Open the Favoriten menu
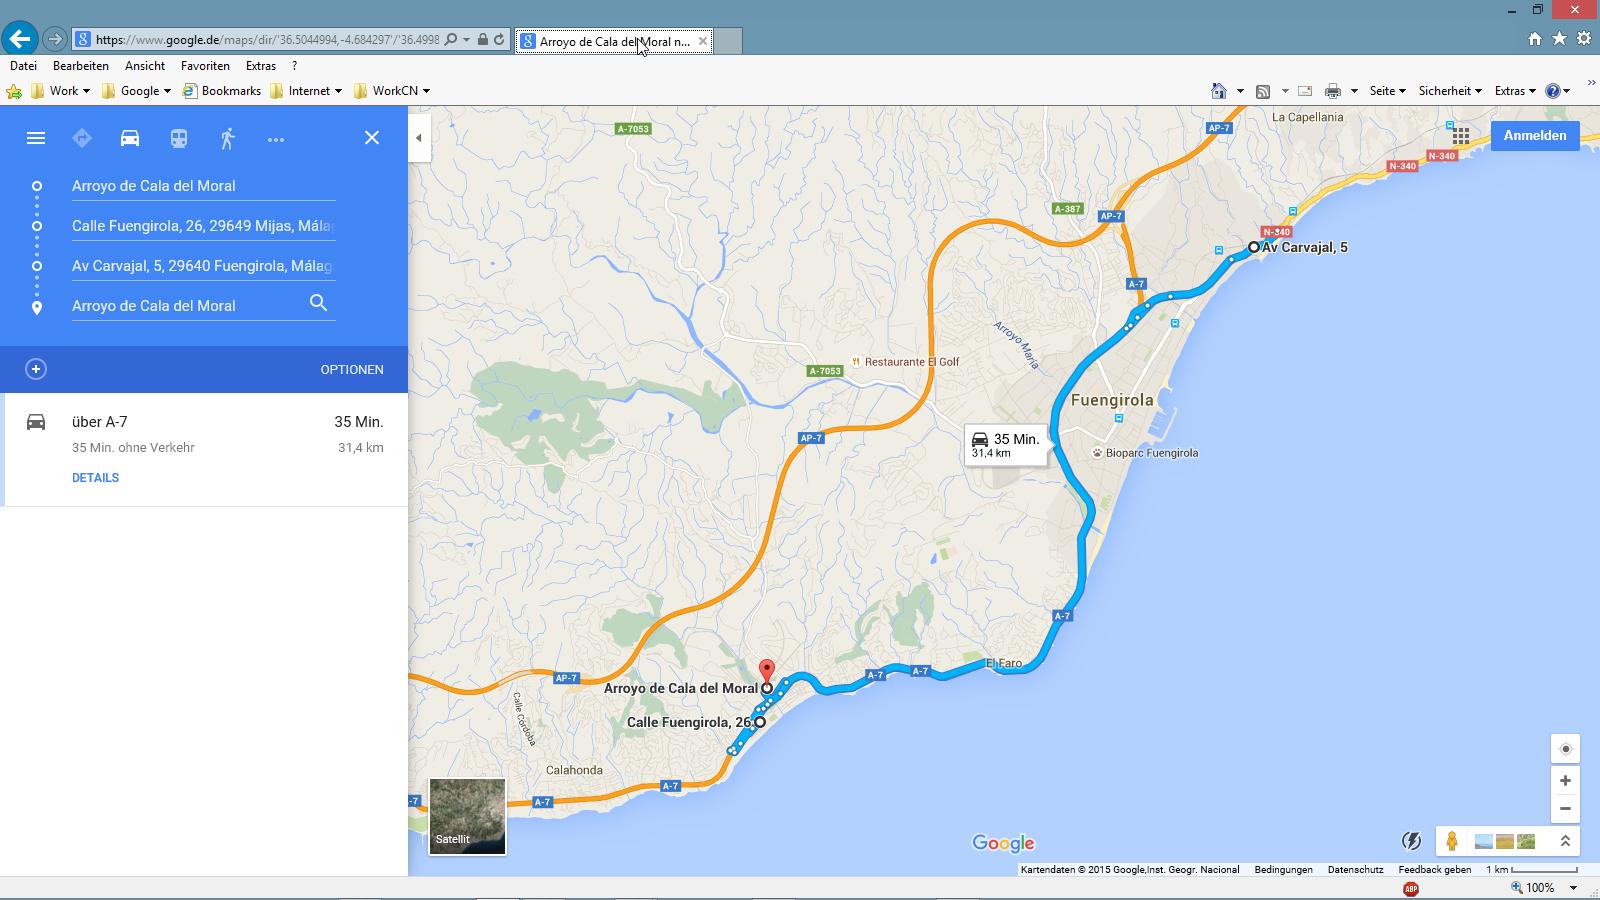1600x900 pixels. pyautogui.click(x=205, y=66)
